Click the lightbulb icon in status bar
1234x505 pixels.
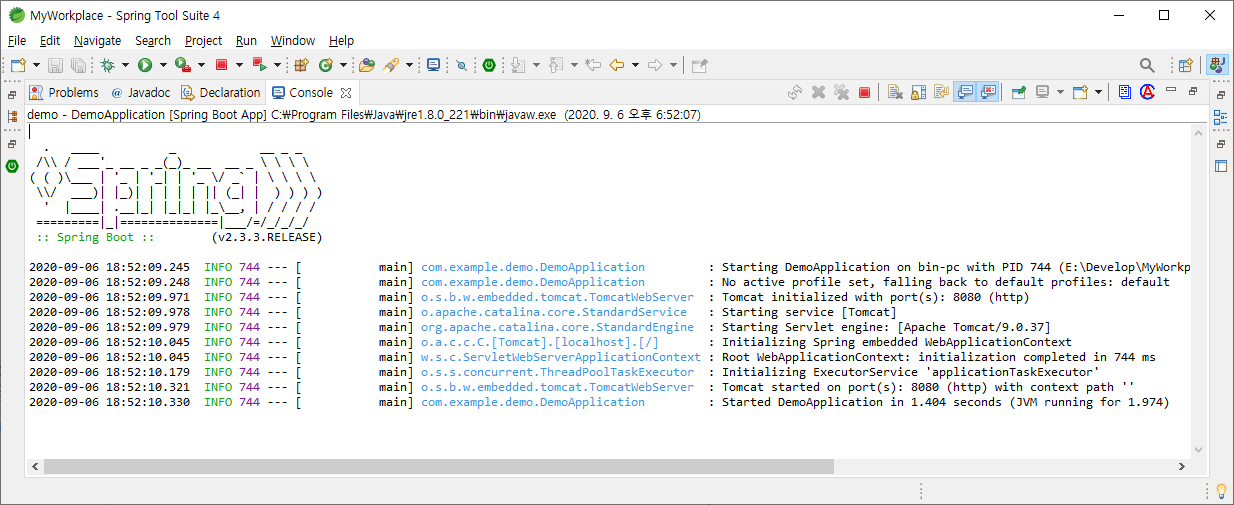[x=1221, y=491]
